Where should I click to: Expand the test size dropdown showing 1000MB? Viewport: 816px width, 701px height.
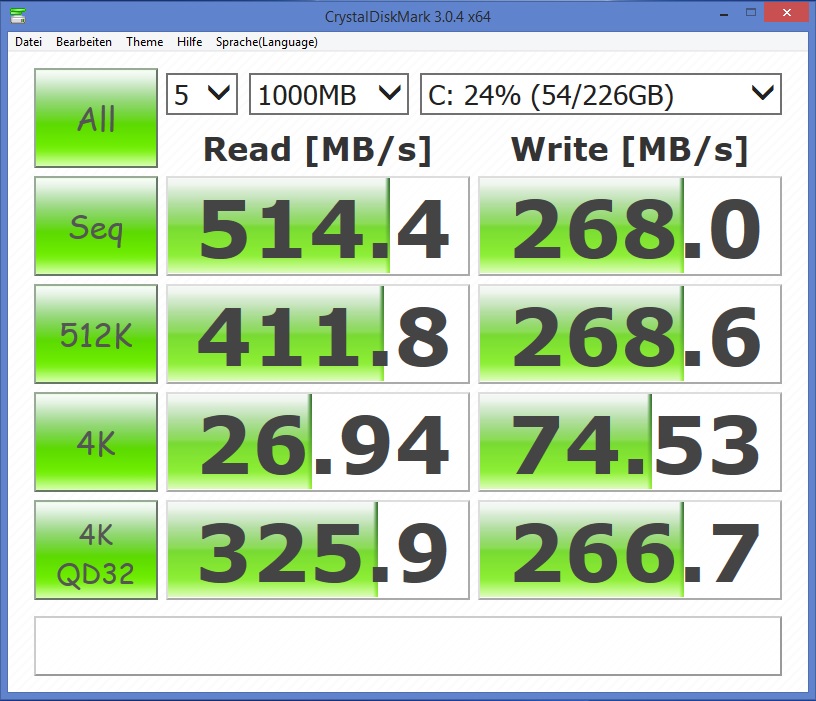pos(329,94)
